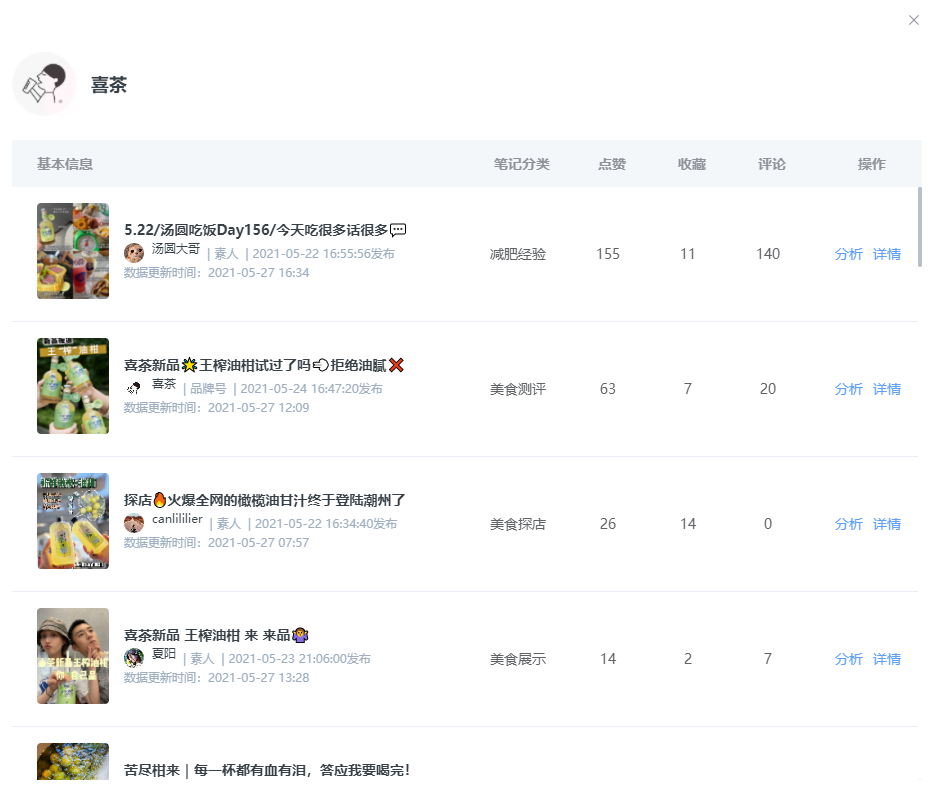
Task: Click 汤圆大哥 author avatar
Action: coord(134,253)
